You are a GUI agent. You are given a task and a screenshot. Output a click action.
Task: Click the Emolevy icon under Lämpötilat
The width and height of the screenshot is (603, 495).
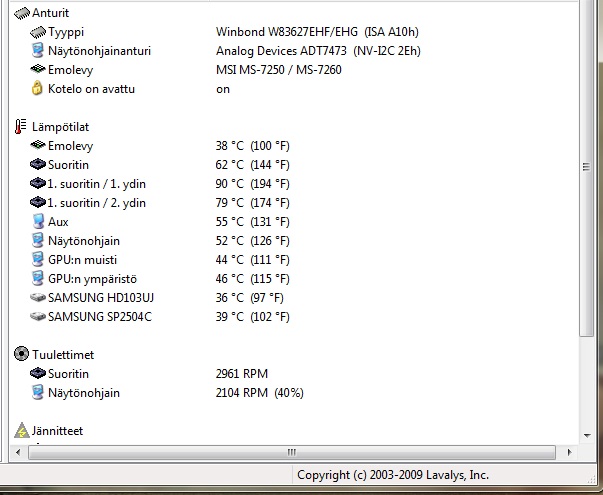38,145
